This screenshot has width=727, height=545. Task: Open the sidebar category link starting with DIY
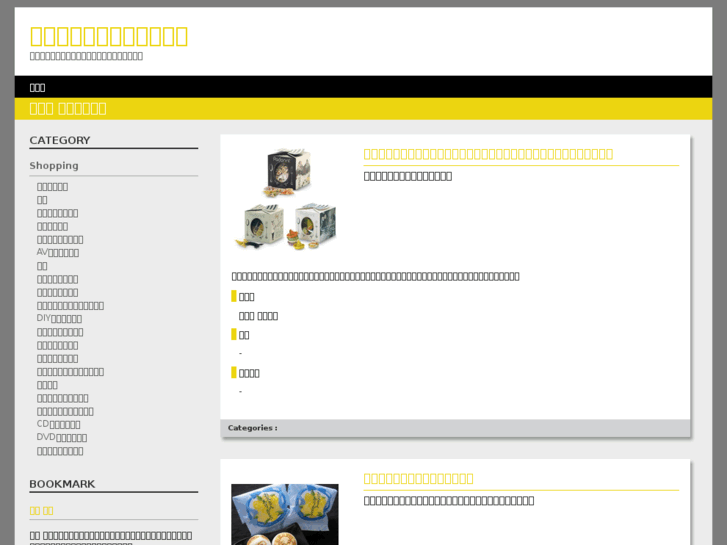[59, 319]
